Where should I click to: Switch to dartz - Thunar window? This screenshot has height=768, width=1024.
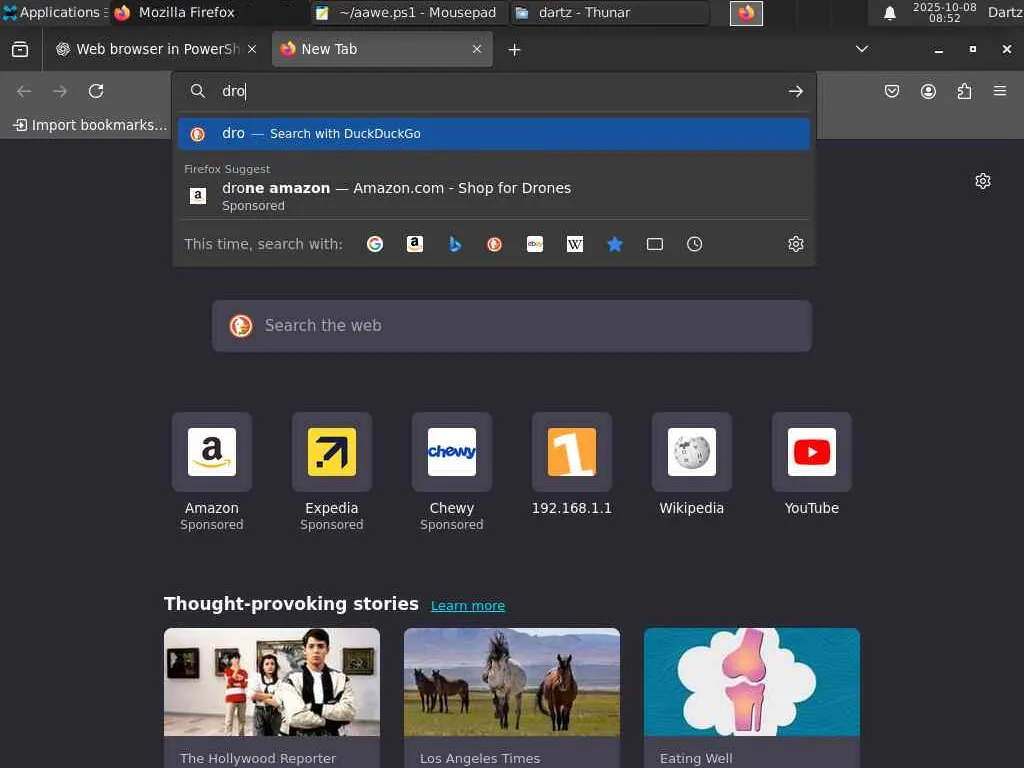pyautogui.click(x=610, y=12)
